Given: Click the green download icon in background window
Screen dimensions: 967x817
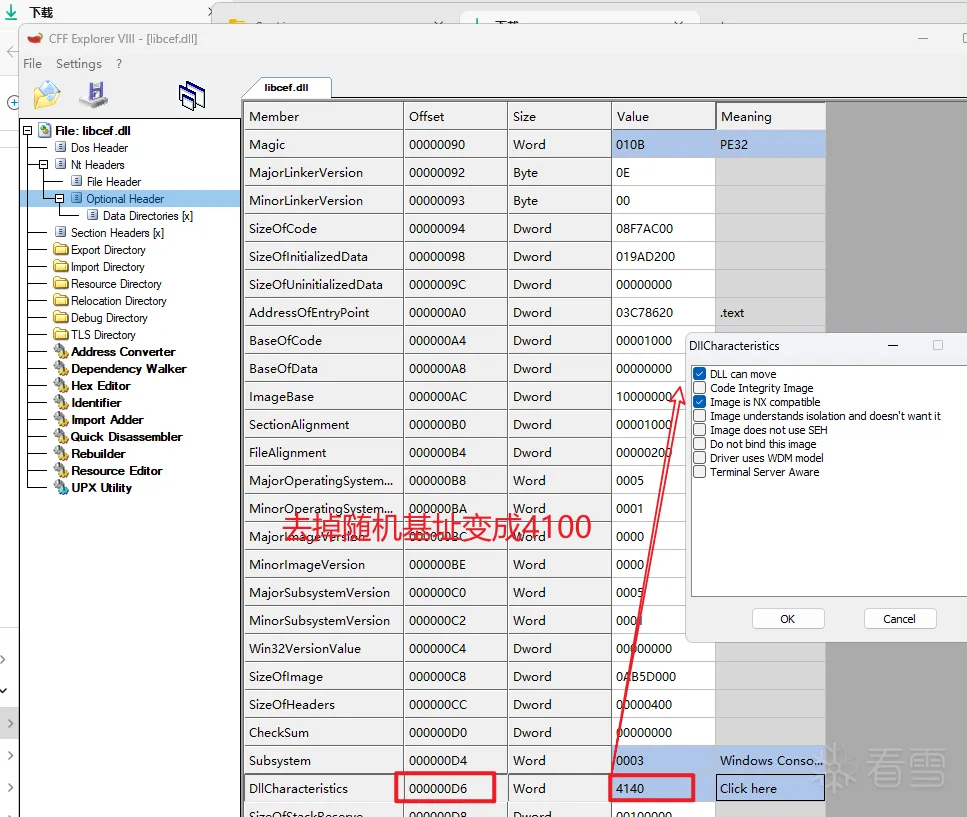Looking at the screenshot, I should click(x=11, y=12).
